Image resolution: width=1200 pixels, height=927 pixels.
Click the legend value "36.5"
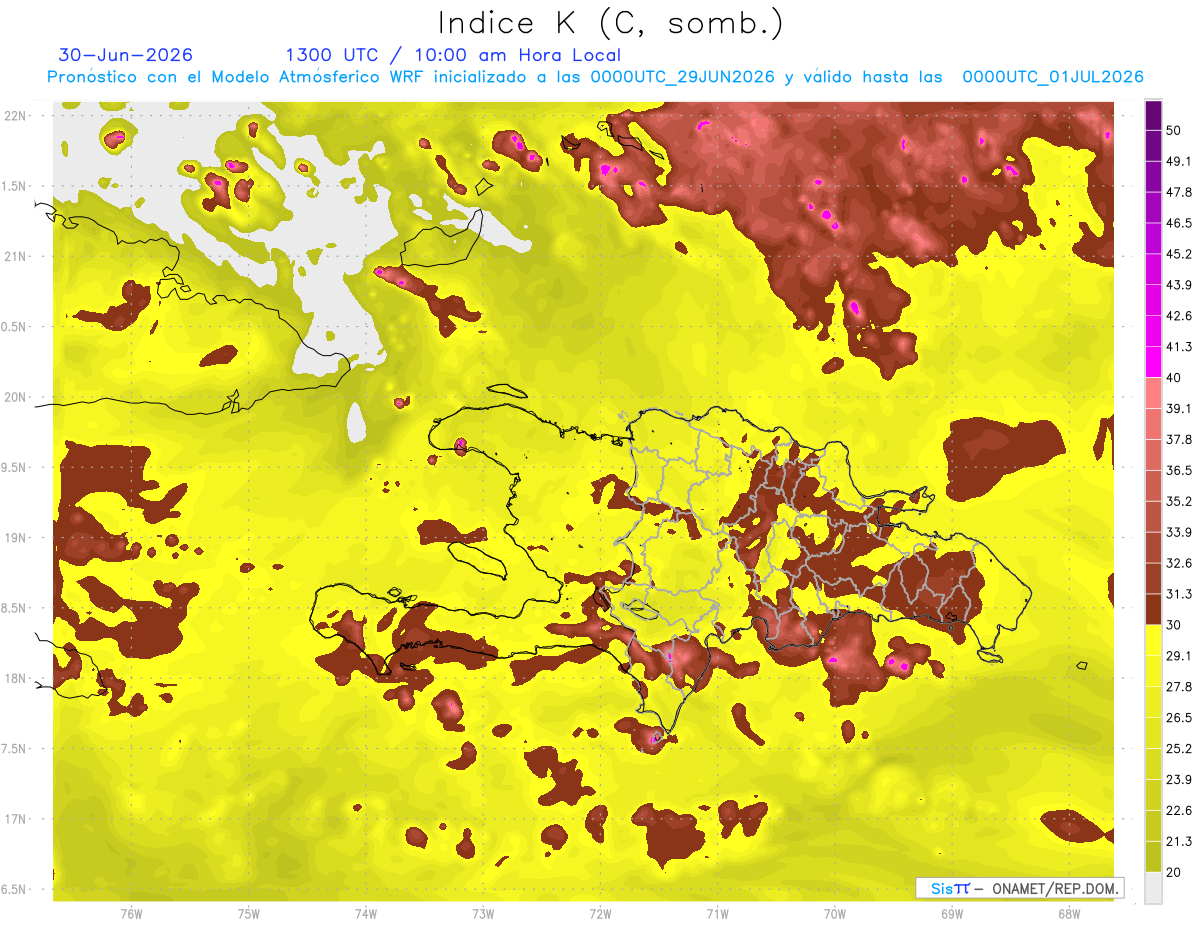tap(1179, 470)
